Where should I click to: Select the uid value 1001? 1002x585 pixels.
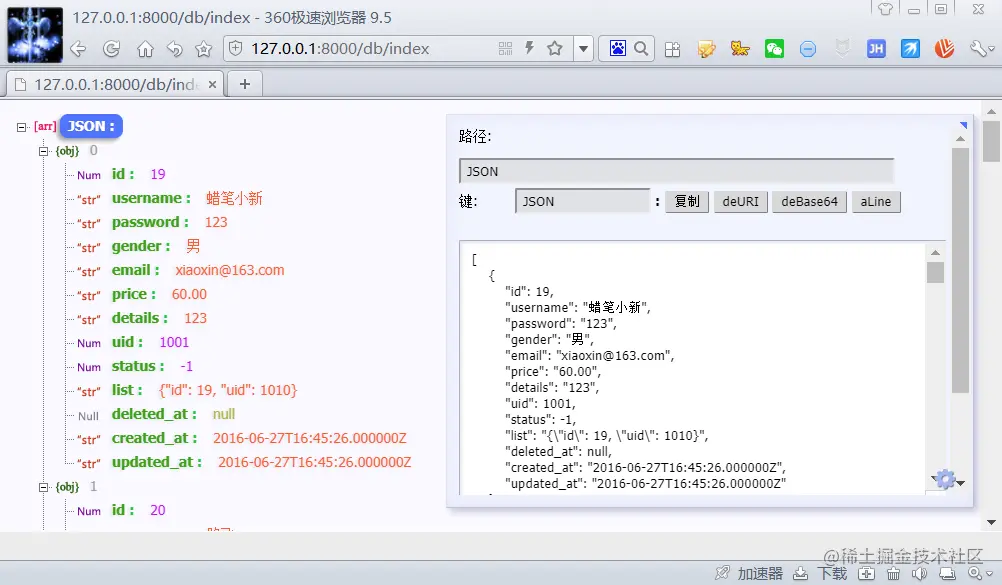174,342
